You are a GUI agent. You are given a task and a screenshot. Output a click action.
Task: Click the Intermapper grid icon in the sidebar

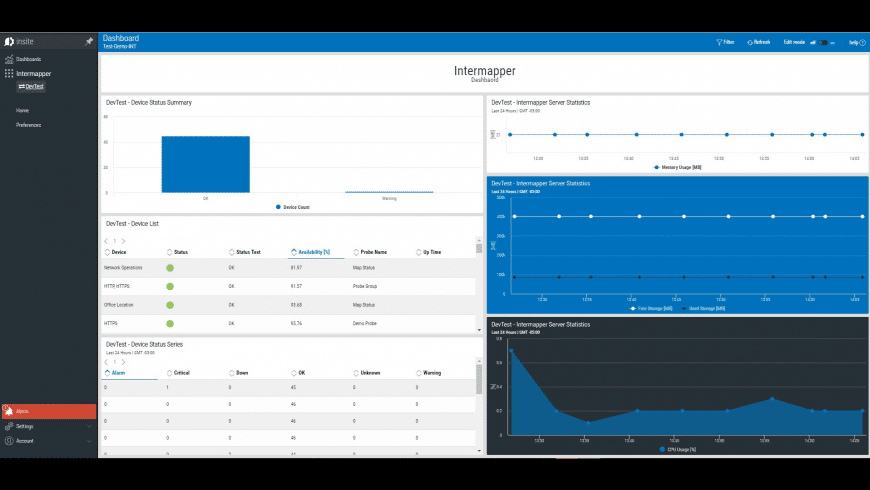coord(9,73)
